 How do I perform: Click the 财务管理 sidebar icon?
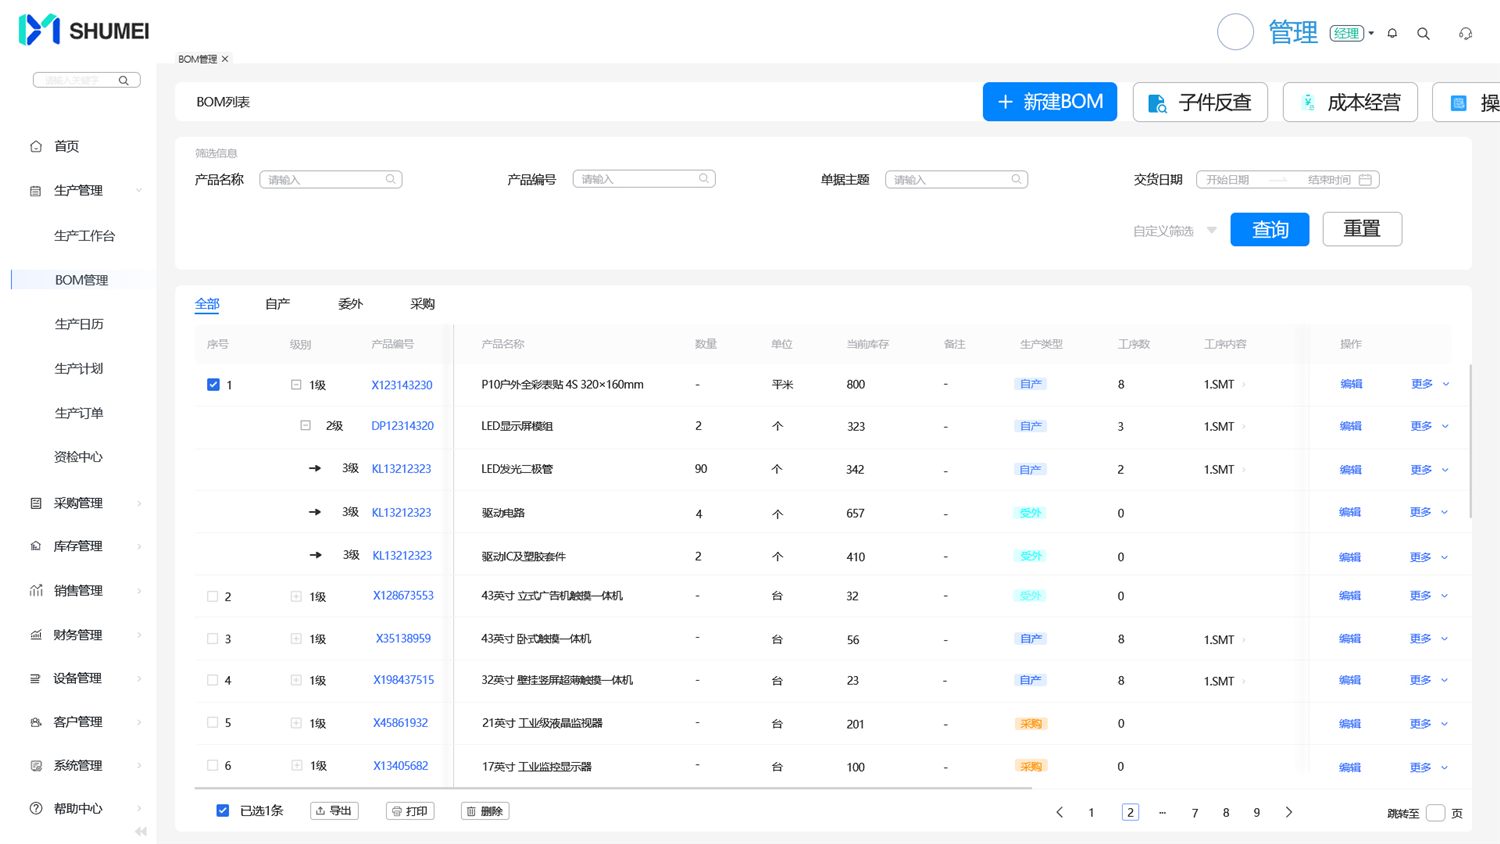click(36, 634)
